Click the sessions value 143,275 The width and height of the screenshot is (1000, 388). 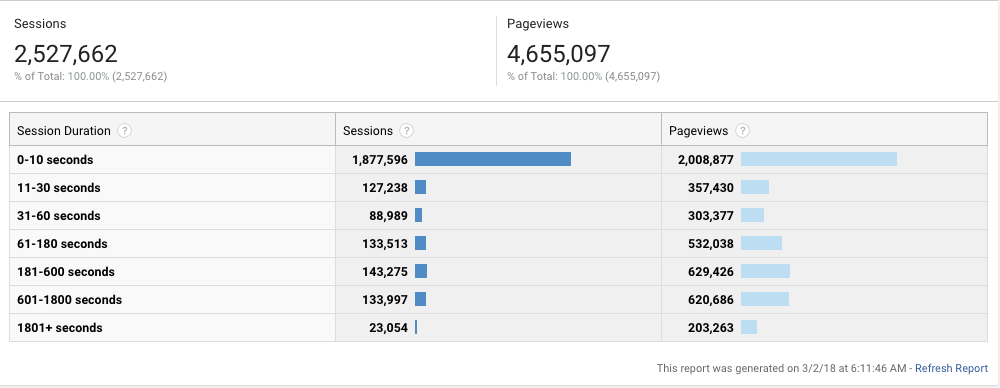(x=384, y=272)
